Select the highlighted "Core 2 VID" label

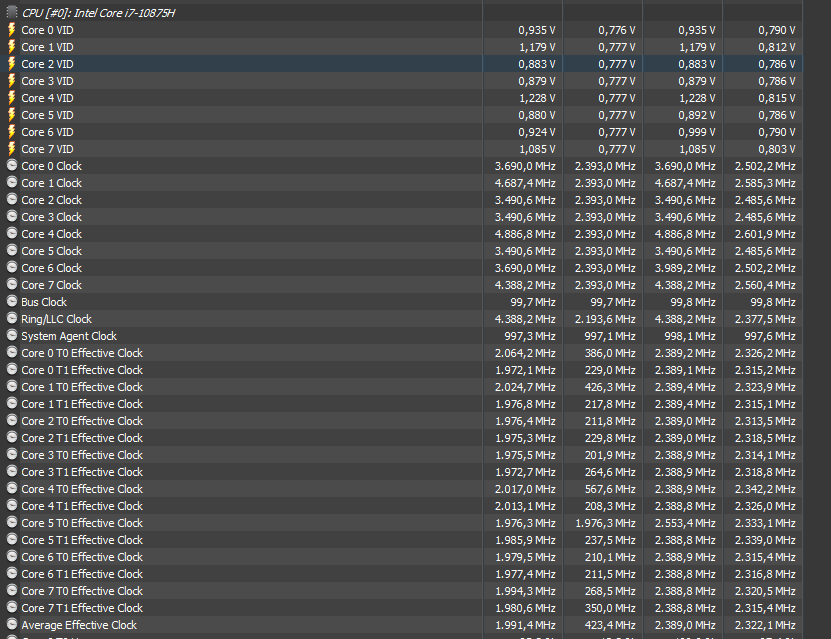pos(47,64)
